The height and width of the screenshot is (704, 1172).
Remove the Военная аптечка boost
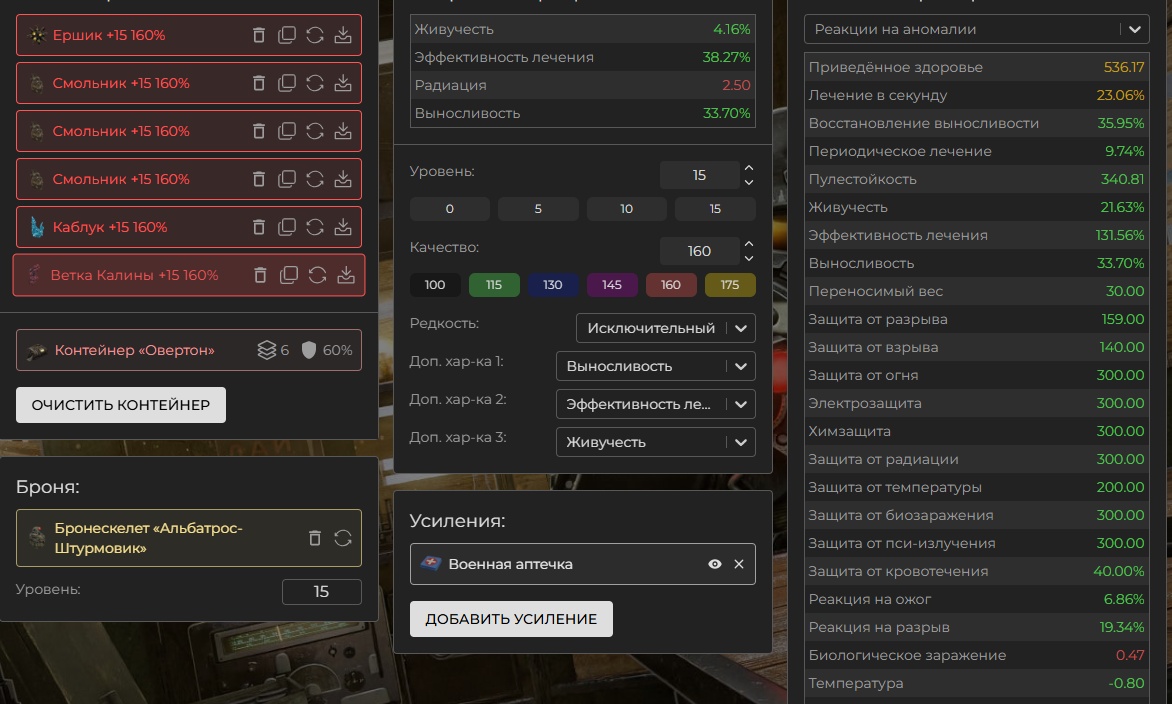[739, 564]
